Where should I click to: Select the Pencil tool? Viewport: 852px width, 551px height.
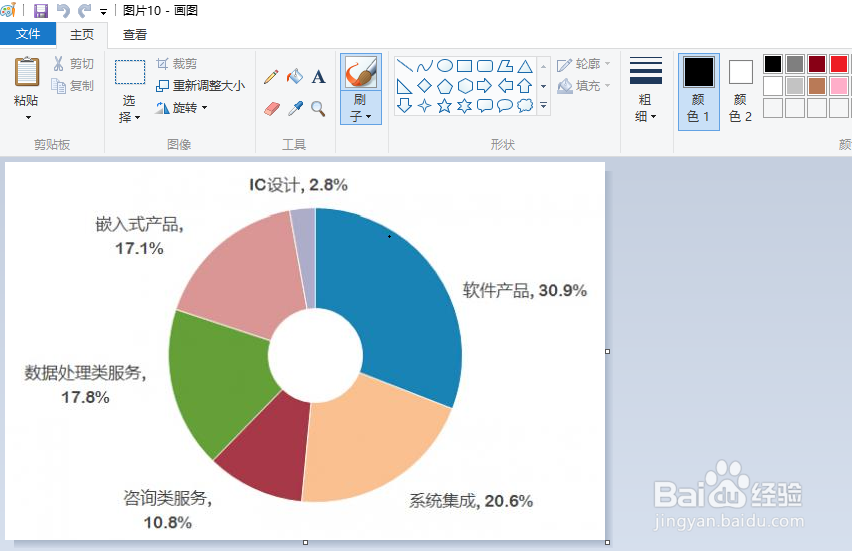pyautogui.click(x=271, y=77)
